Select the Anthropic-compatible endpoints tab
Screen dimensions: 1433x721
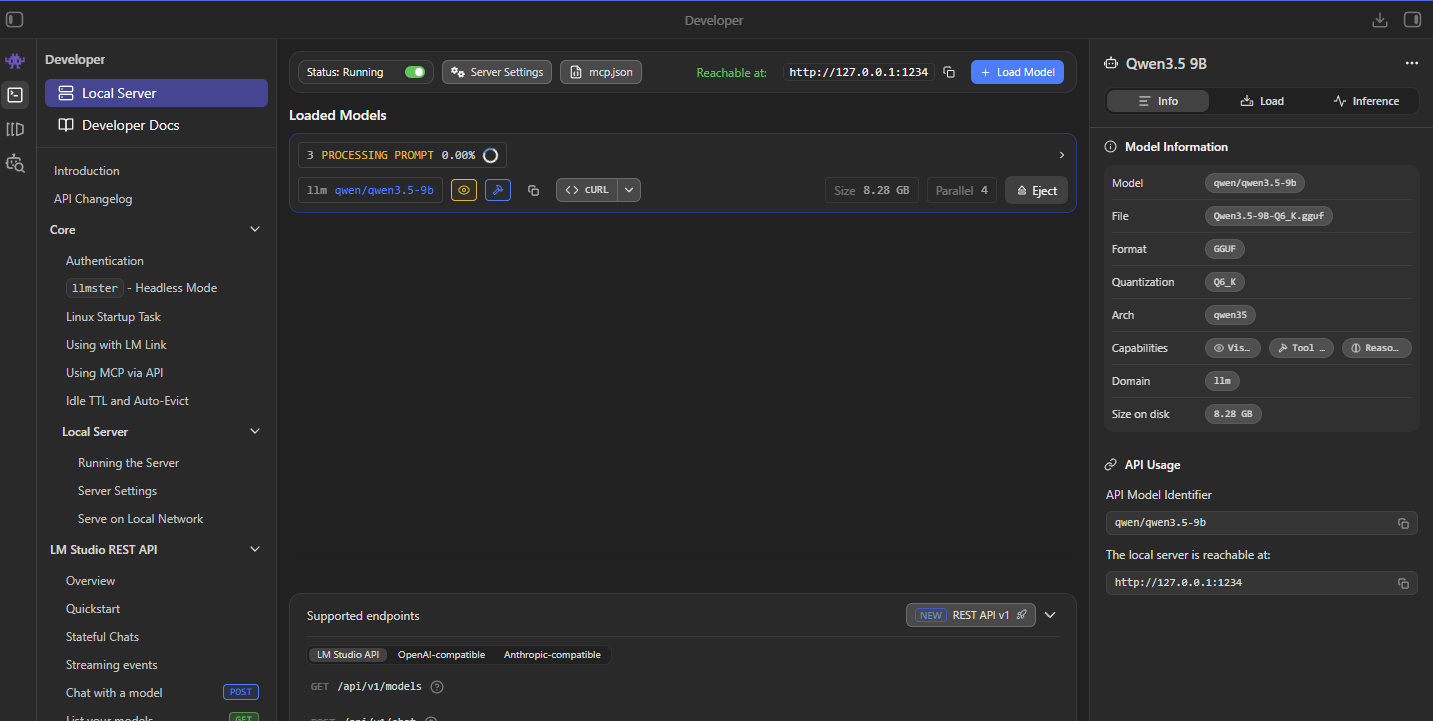click(552, 655)
